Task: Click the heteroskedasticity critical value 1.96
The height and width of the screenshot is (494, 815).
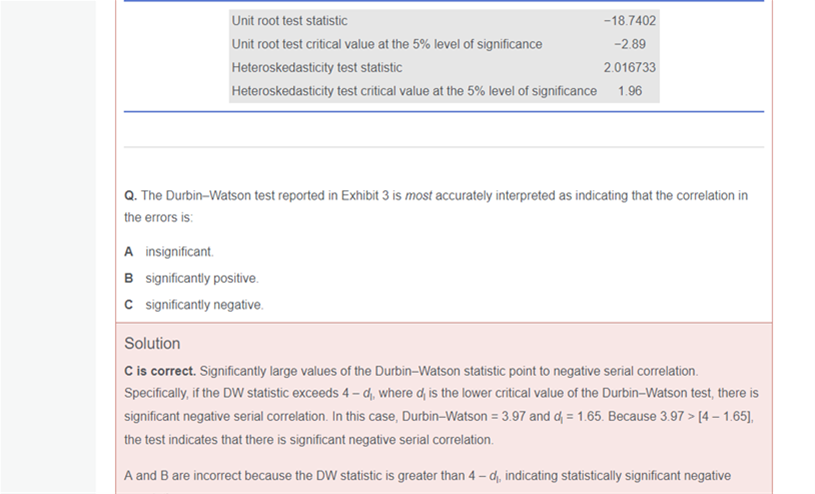Action: click(629, 91)
